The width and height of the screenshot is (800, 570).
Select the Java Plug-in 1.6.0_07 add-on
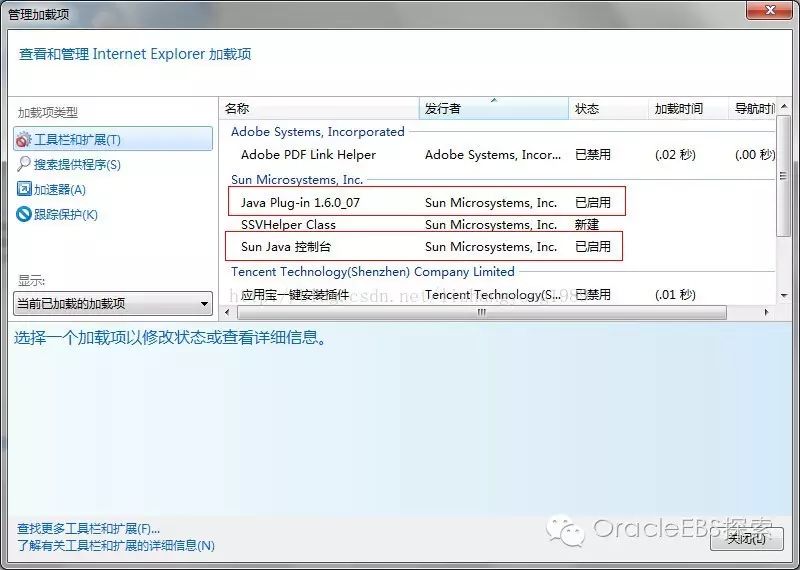pyautogui.click(x=301, y=203)
